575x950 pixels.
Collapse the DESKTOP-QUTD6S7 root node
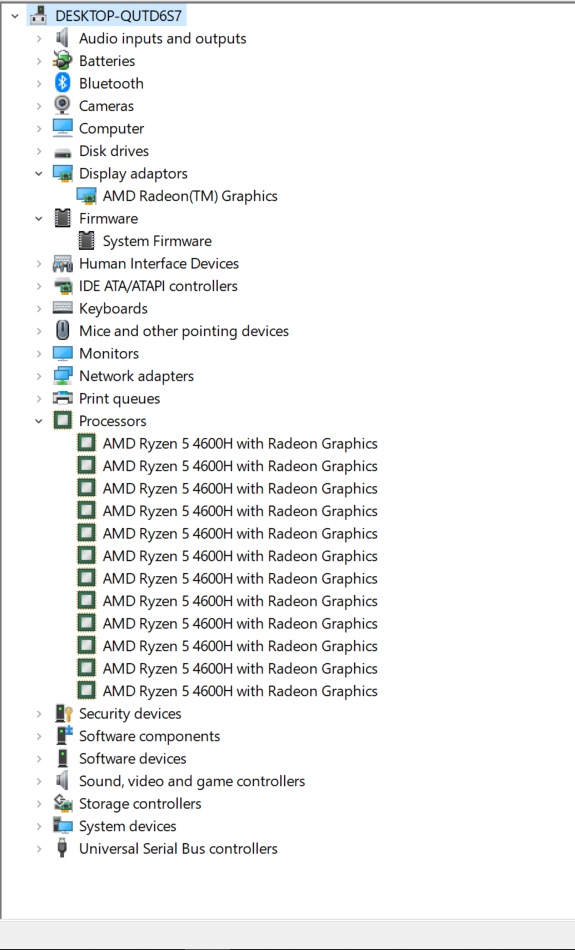(15, 16)
